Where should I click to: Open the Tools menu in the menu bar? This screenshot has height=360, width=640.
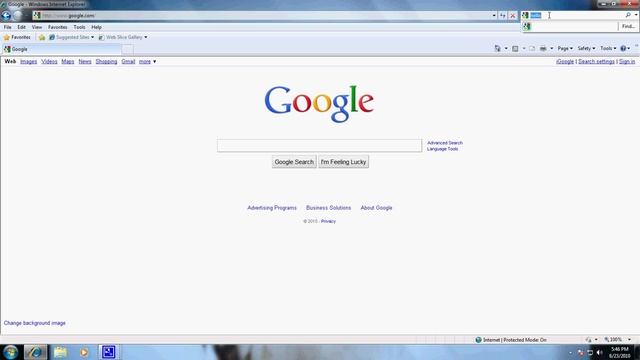tap(79, 27)
